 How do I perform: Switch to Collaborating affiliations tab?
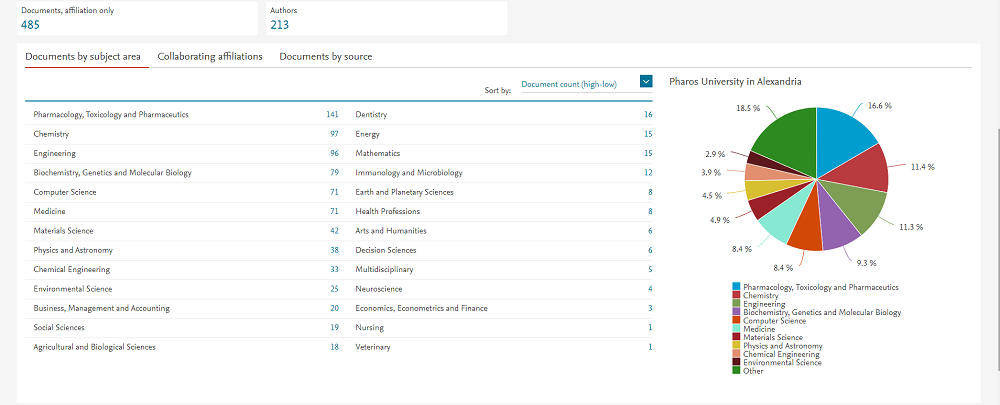(x=210, y=57)
